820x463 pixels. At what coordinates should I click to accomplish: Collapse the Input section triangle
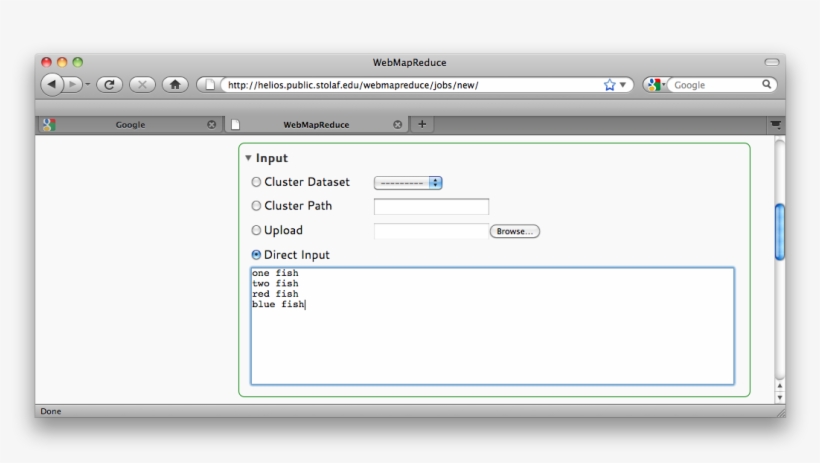[x=248, y=158]
